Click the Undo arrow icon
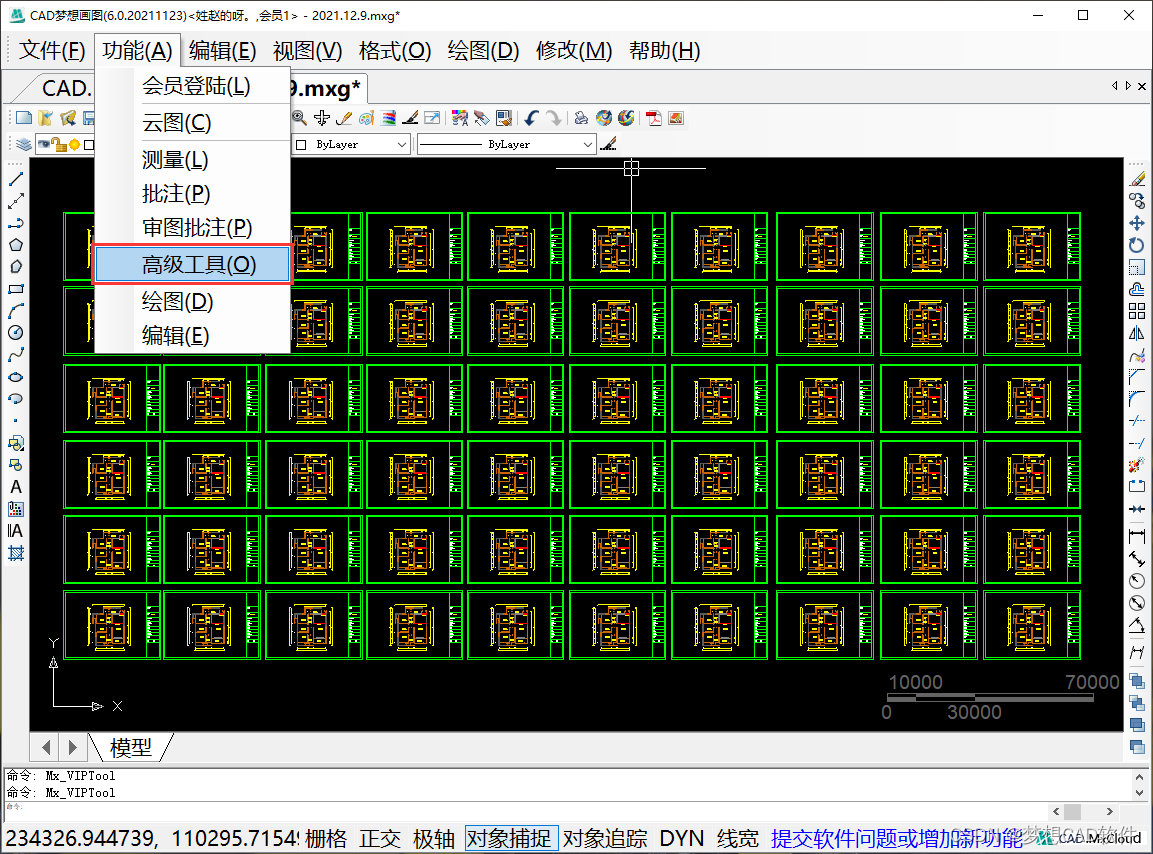Screen dimensions: 1153x854 pyautogui.click(x=531, y=118)
